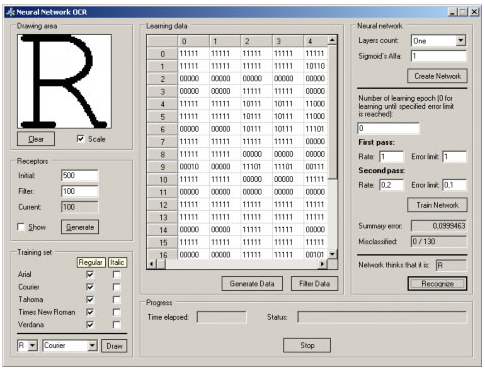Select column header 3 in learning data
485x372 pixels.
tap(288, 41)
